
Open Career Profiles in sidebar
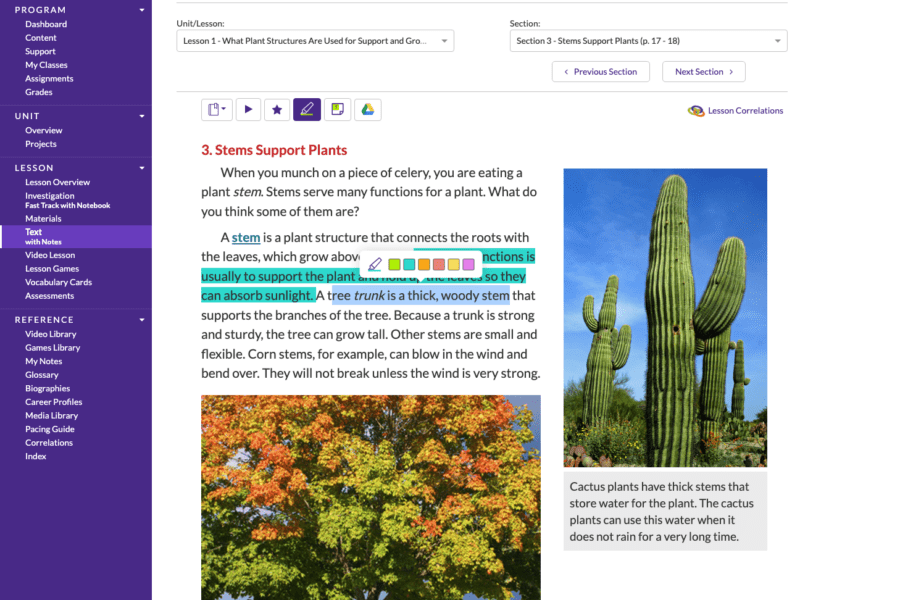pyautogui.click(x=53, y=402)
